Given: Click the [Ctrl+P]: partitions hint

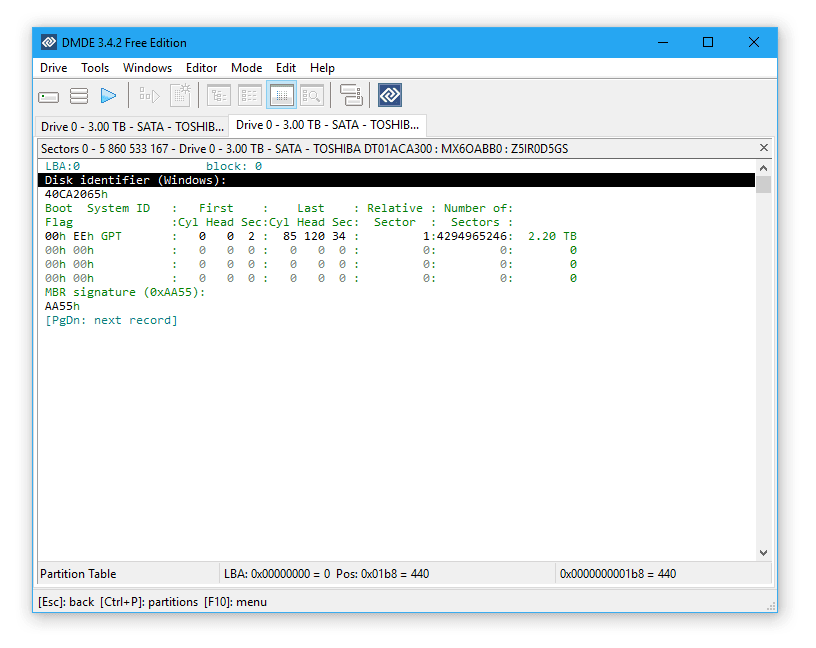Looking at the screenshot, I should (149, 602).
